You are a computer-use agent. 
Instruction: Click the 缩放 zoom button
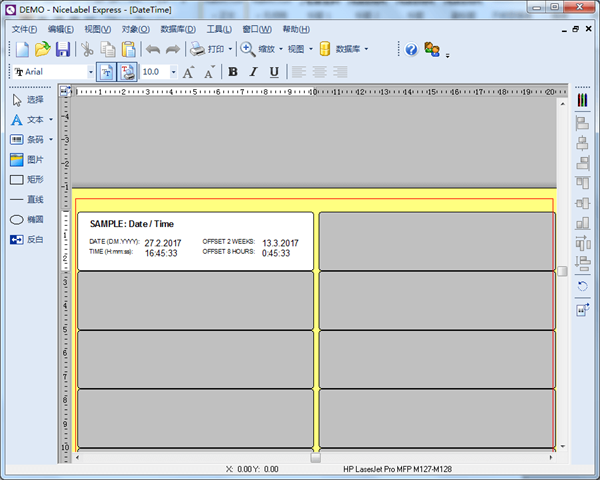point(258,49)
